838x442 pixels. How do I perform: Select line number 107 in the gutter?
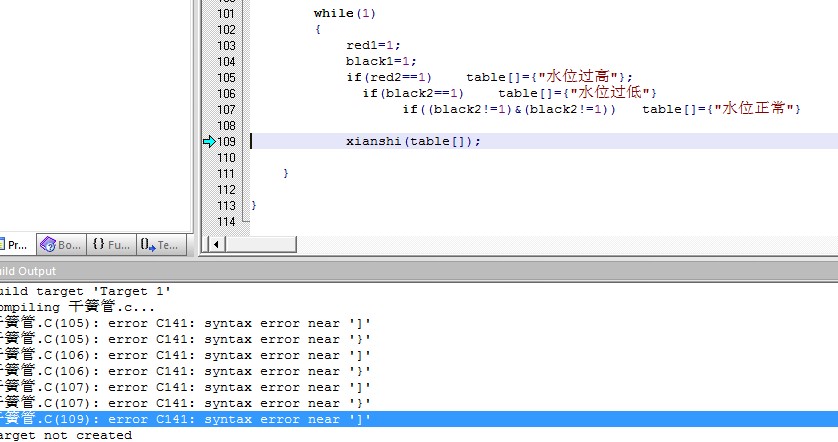[226, 110]
